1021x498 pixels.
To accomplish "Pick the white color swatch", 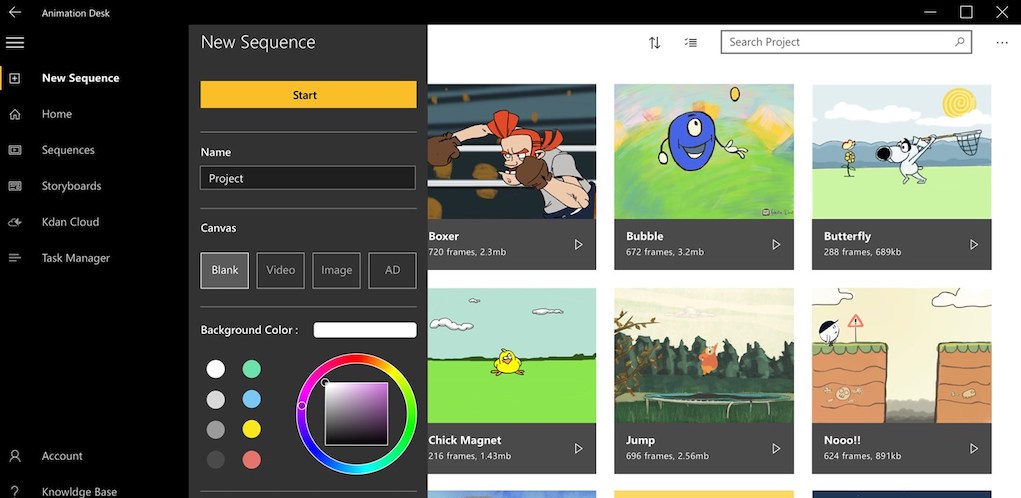I will (x=216, y=370).
